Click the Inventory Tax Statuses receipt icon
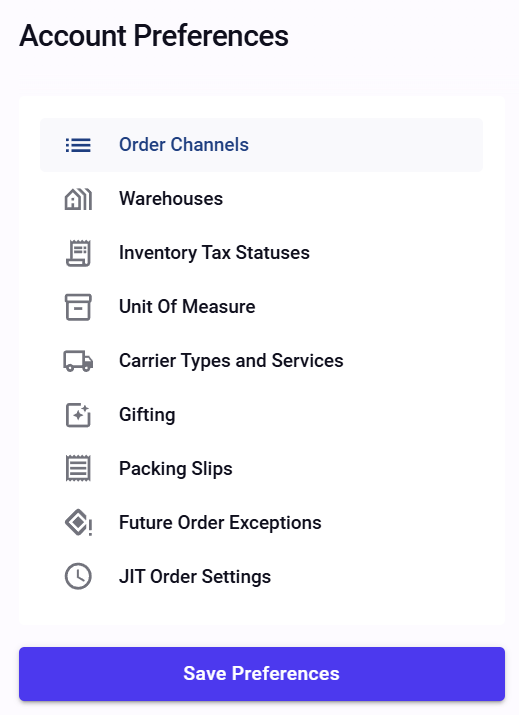This screenshot has height=715, width=519. 78,253
